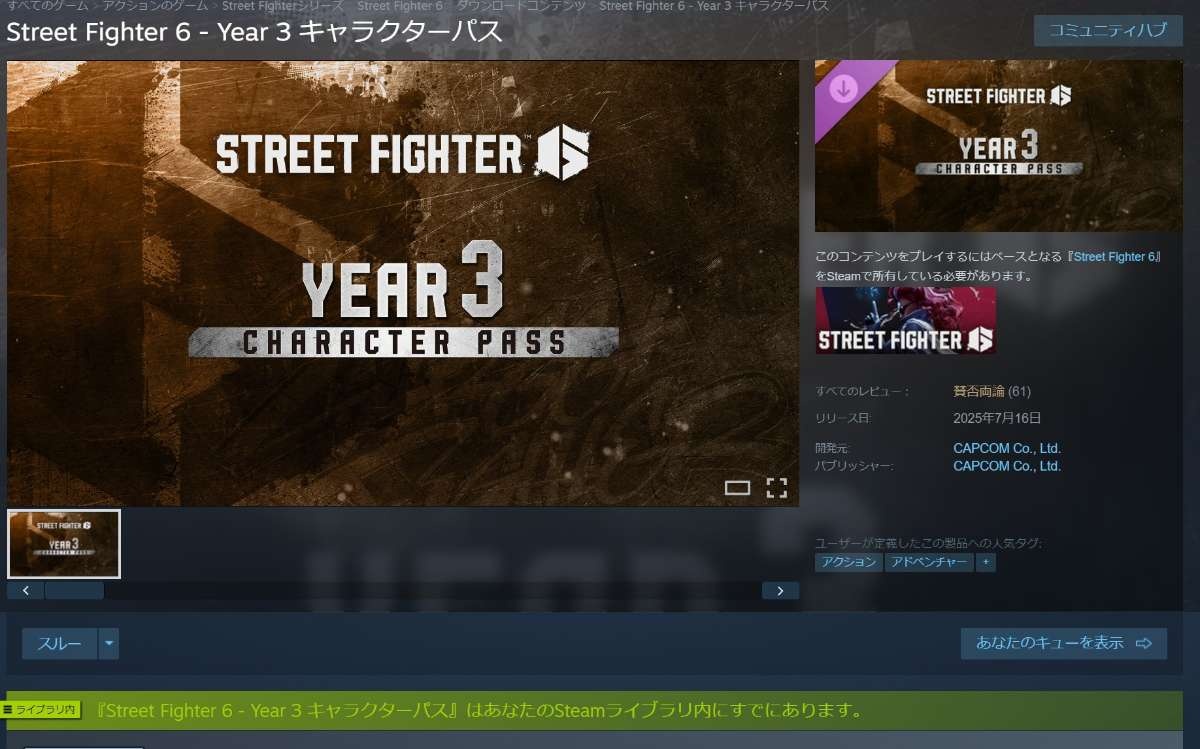Screen dimensions: 1200x749
Task: Click Street Fighter 6 base game banner
Action: point(905,321)
